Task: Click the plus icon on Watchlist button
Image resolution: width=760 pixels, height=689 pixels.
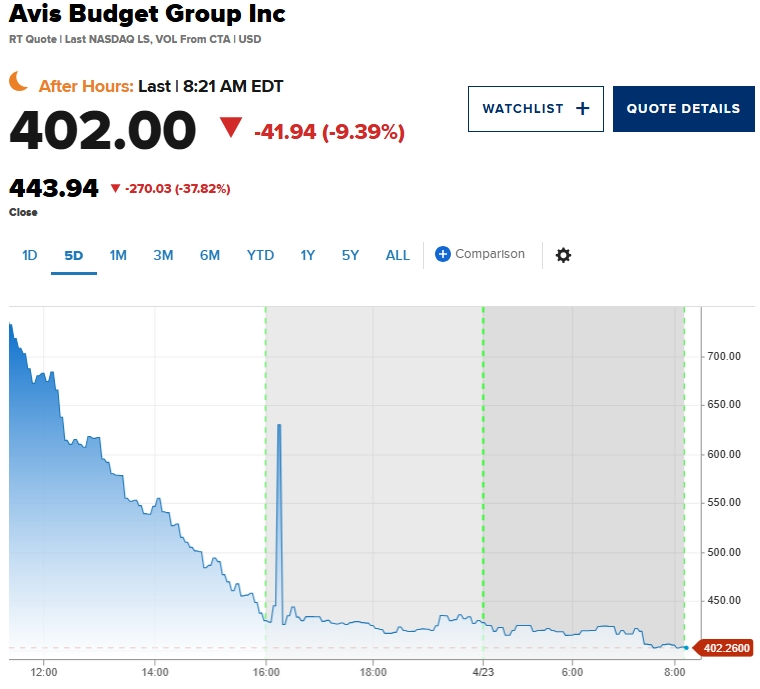Action: click(x=583, y=109)
